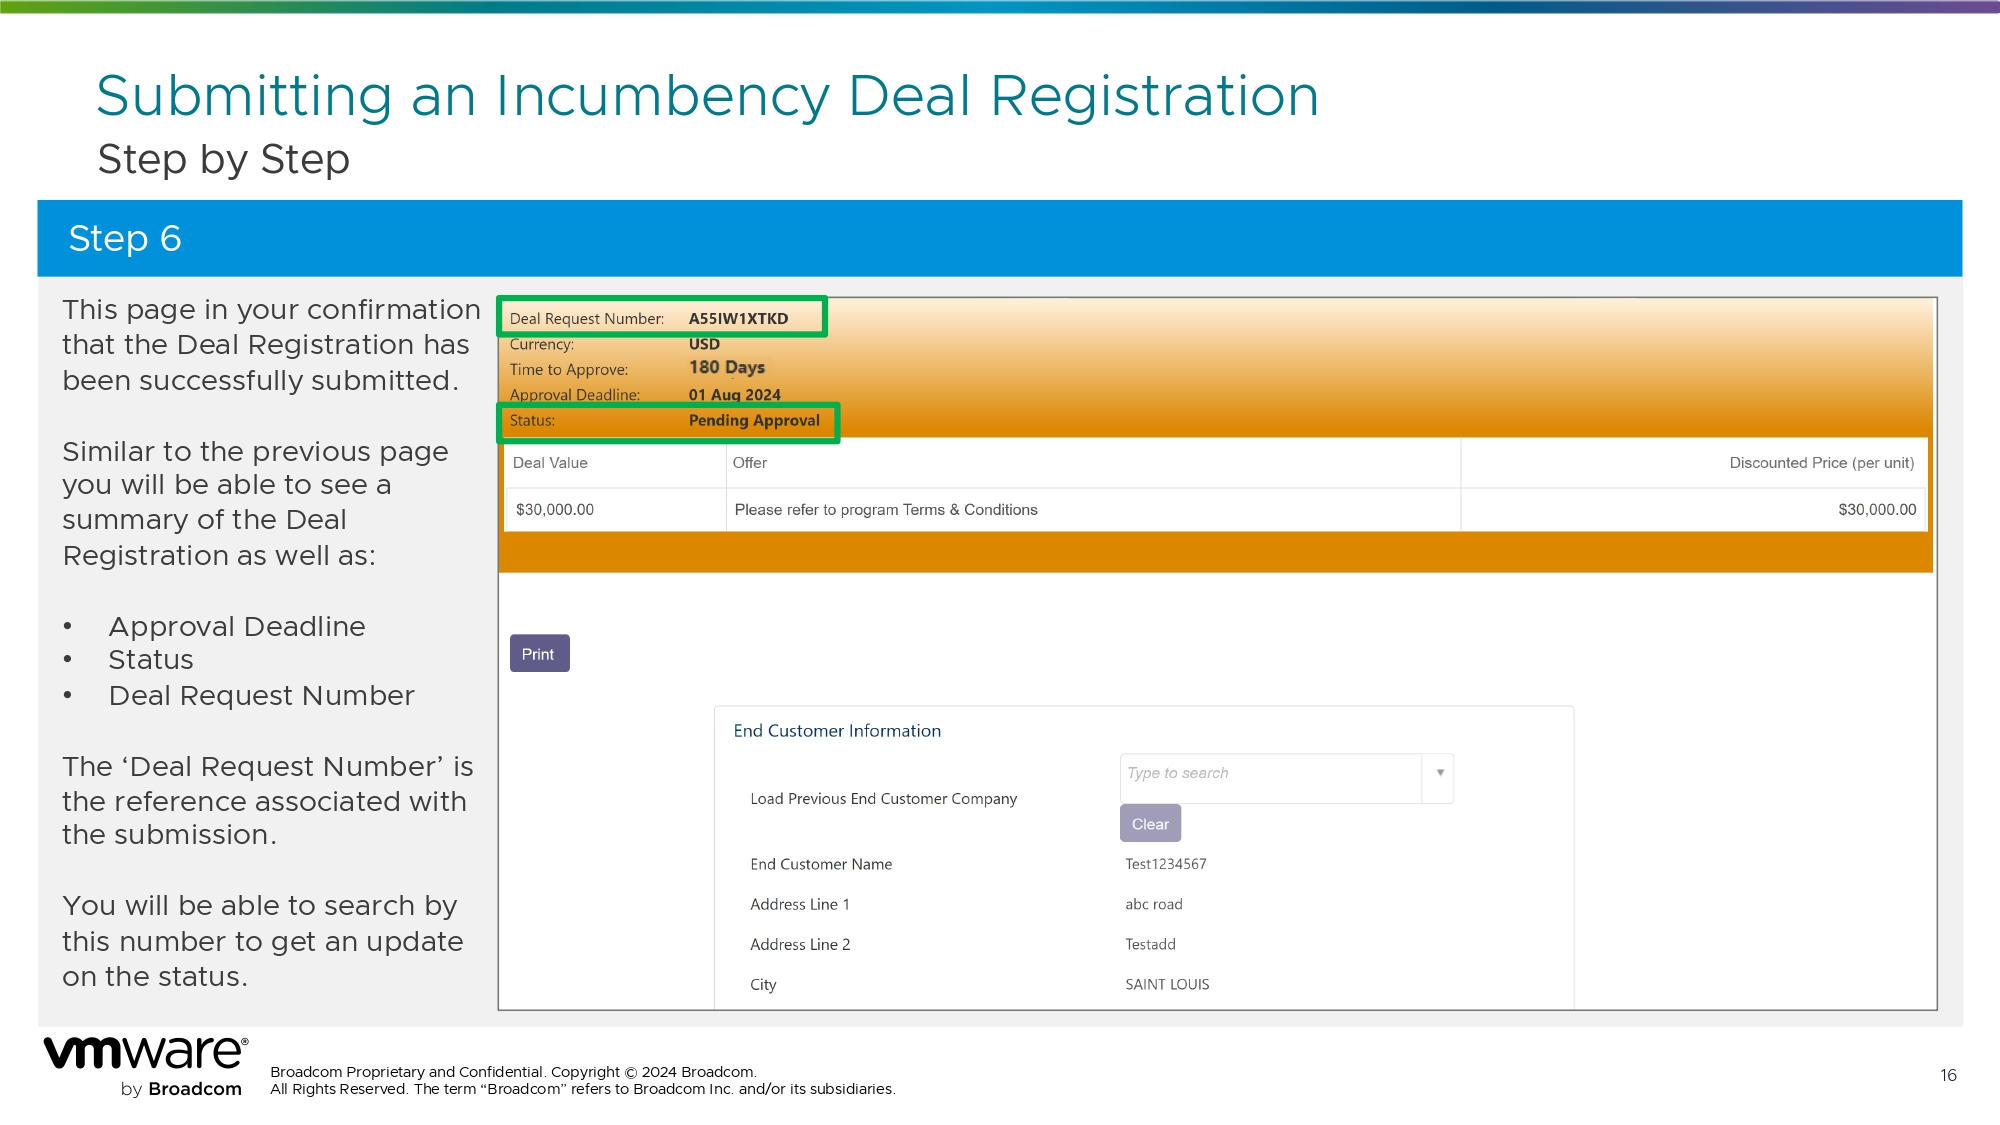Click the Deal Value column header

pos(550,463)
